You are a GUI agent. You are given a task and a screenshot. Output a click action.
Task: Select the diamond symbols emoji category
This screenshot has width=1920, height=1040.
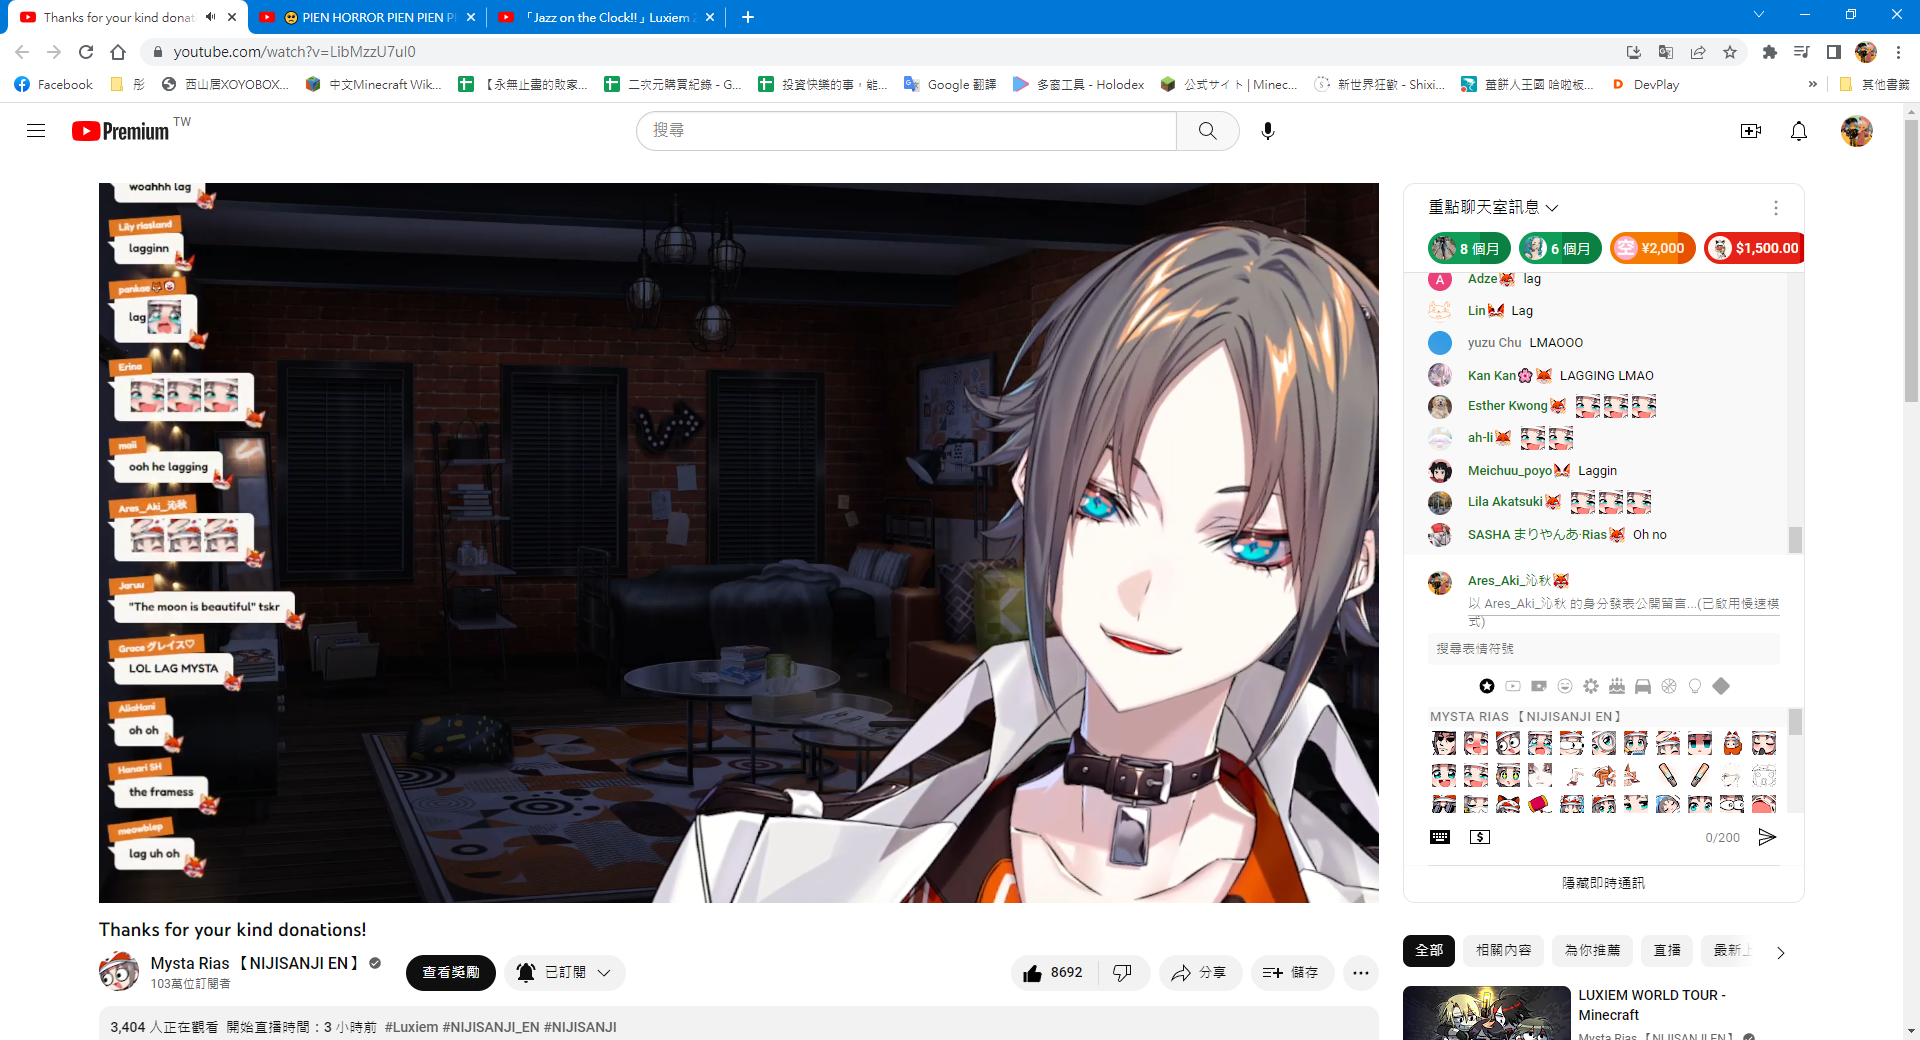[1721, 686]
